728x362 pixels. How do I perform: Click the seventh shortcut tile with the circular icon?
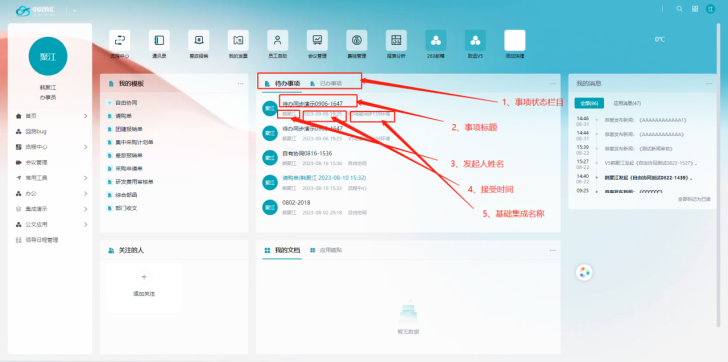pyautogui.click(x=357, y=40)
